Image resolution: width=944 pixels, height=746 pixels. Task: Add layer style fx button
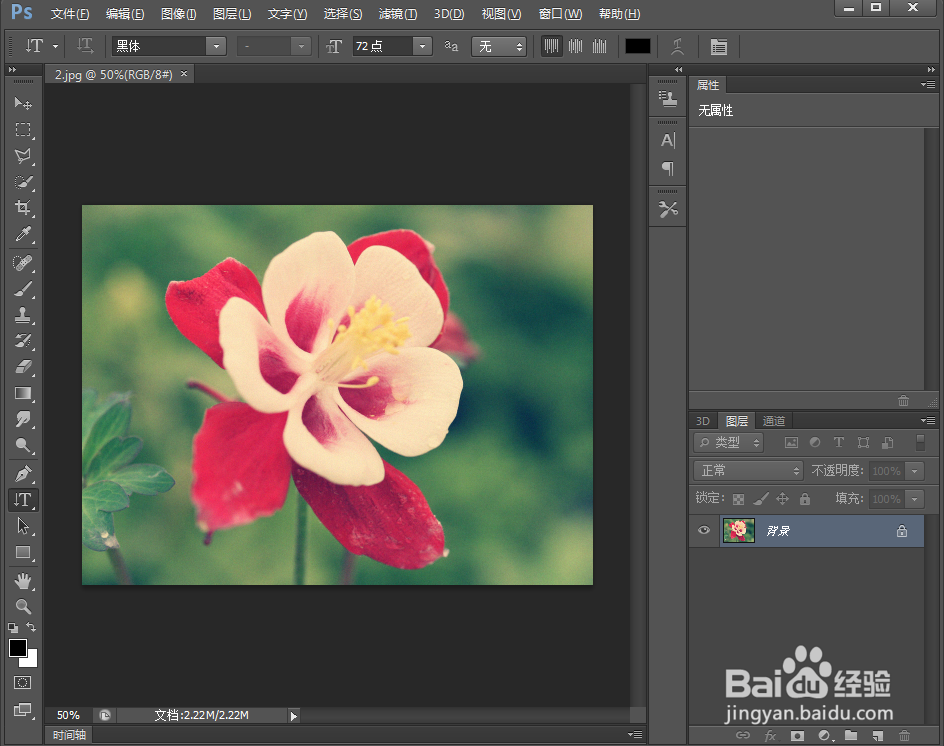[x=770, y=735]
